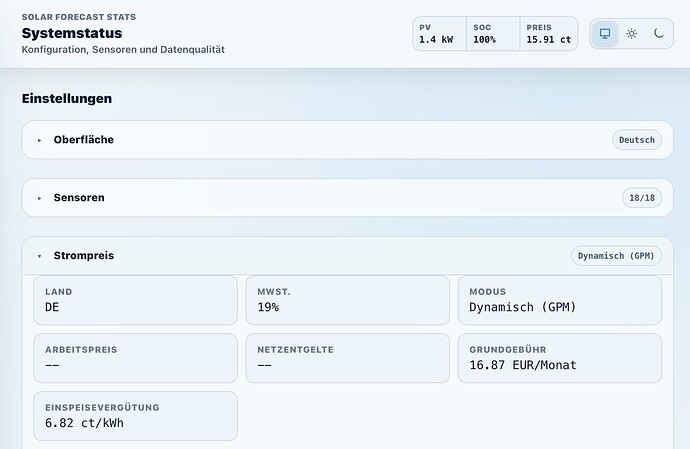Click the Strompreis section title
Screen dimensions: 690x449
click(x=84, y=255)
